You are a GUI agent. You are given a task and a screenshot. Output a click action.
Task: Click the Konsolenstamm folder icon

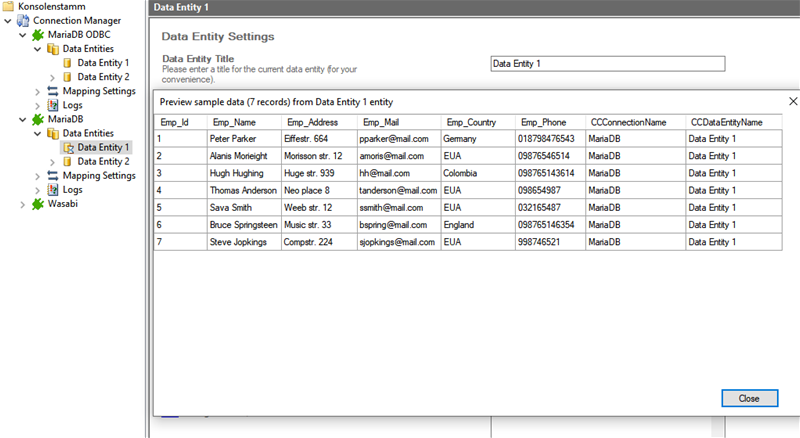coord(9,6)
